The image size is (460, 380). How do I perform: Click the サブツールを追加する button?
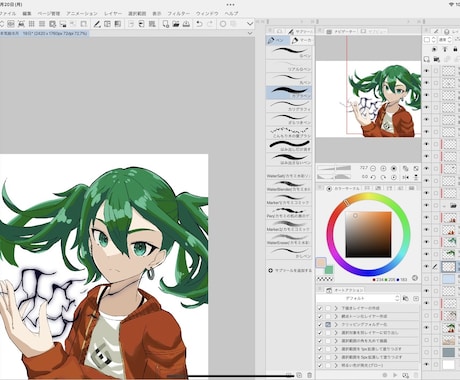coord(290,270)
